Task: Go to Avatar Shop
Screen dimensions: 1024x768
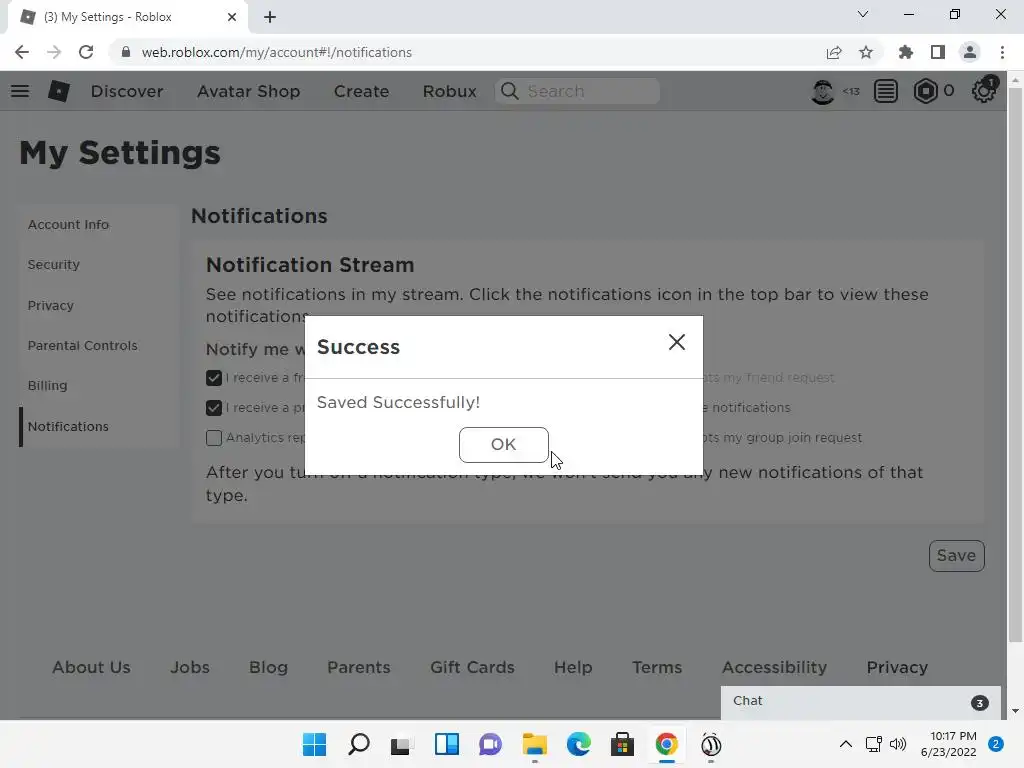Action: [248, 91]
